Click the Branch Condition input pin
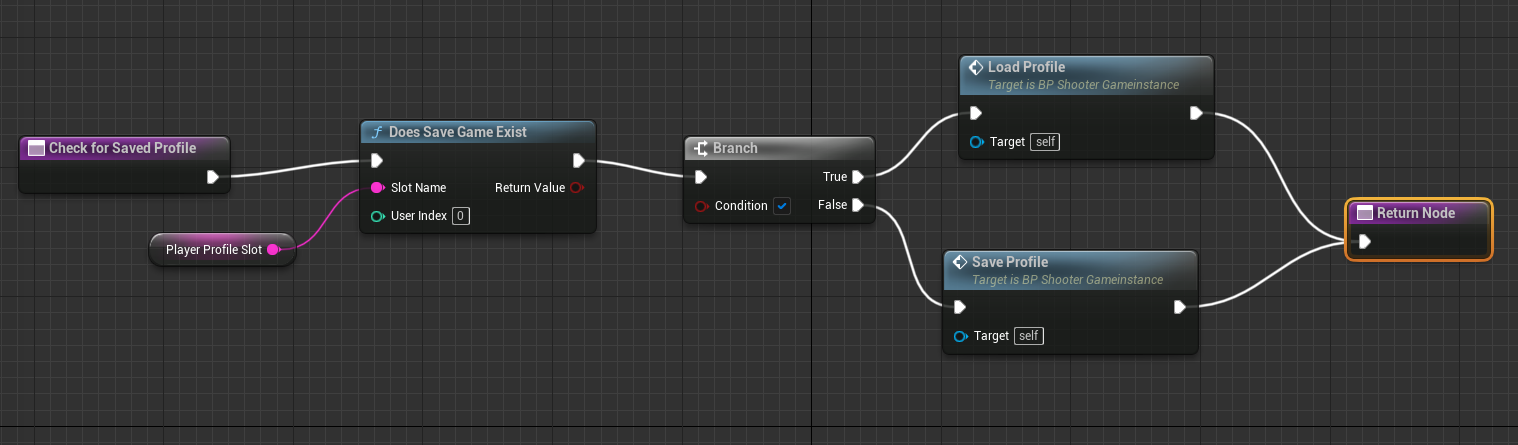The image size is (1518, 445). [x=701, y=206]
